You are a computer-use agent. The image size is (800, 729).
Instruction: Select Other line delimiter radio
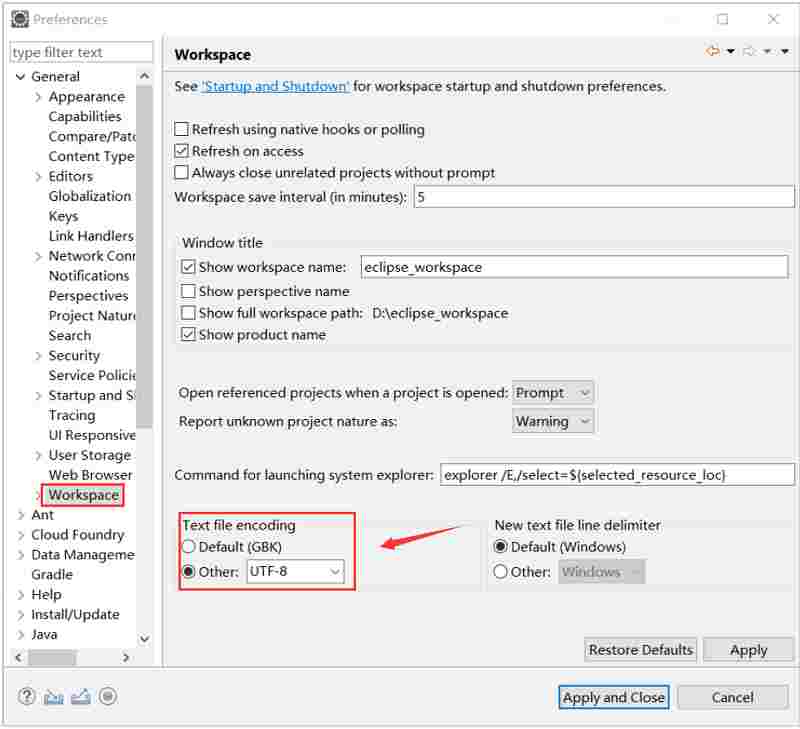[x=501, y=571]
